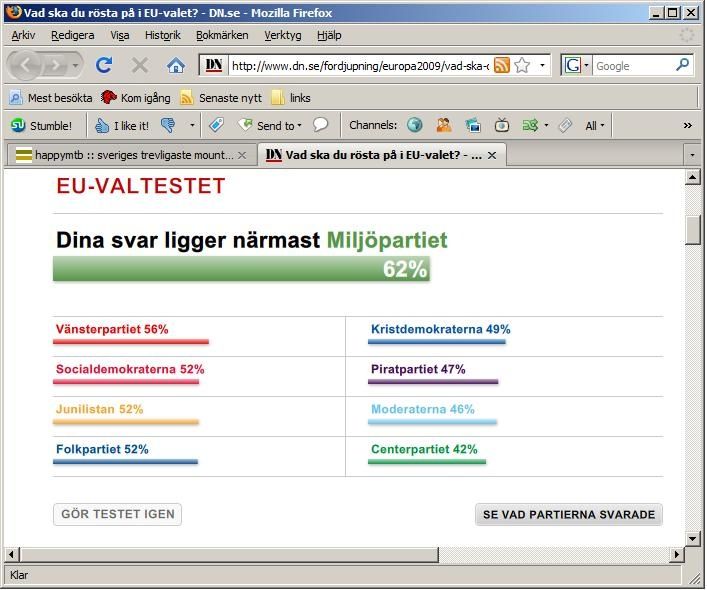Viewport: 707px width, 590px height.
Task: Click the grey tag icon next to All
Action: coord(565,125)
